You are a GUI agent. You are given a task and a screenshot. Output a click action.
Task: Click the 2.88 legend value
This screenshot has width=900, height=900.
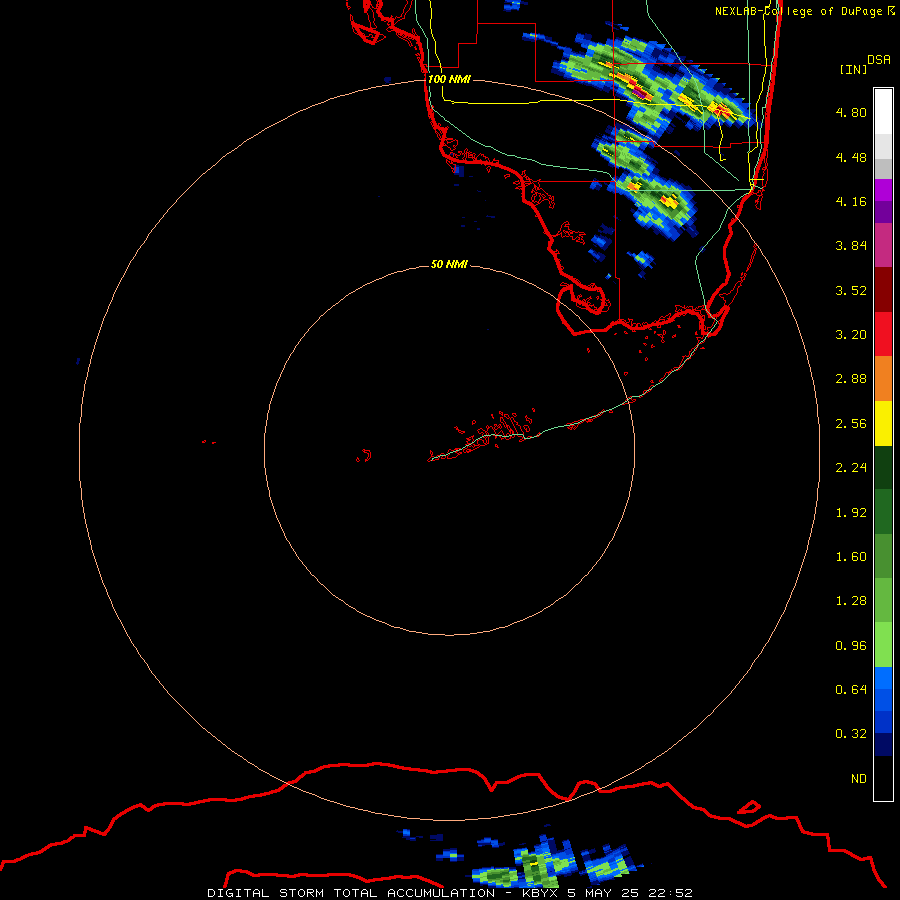pos(851,379)
